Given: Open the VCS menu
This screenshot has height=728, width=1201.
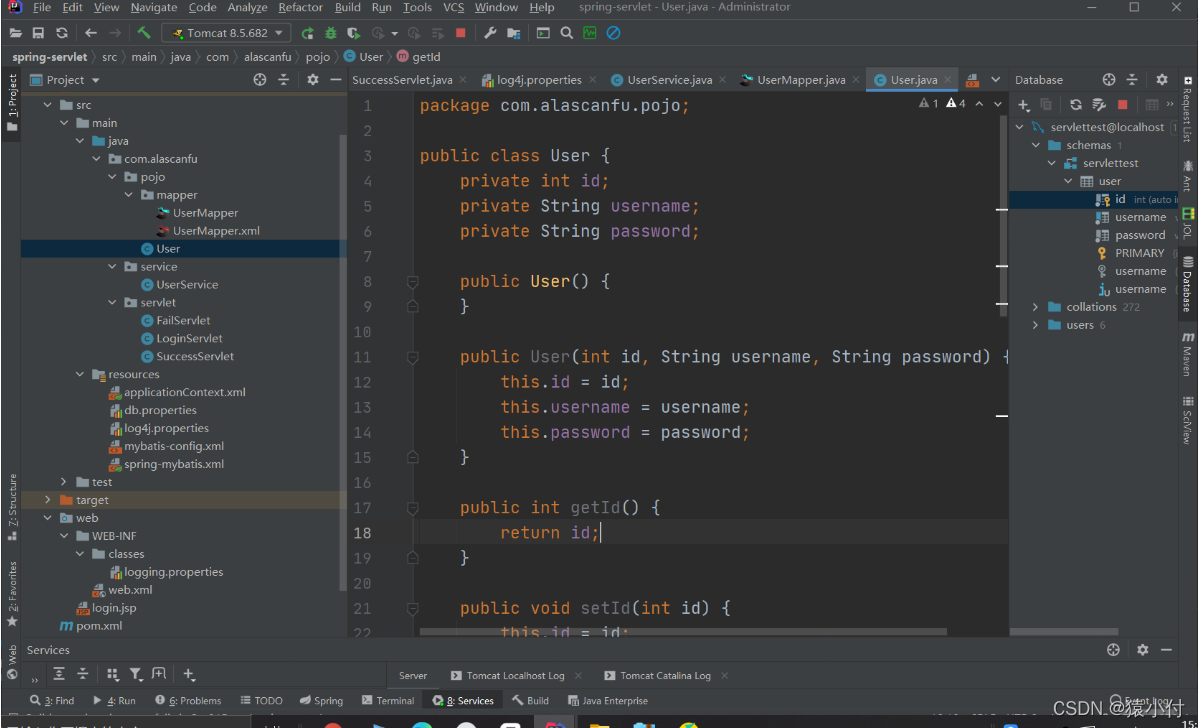Looking at the screenshot, I should (x=453, y=7).
